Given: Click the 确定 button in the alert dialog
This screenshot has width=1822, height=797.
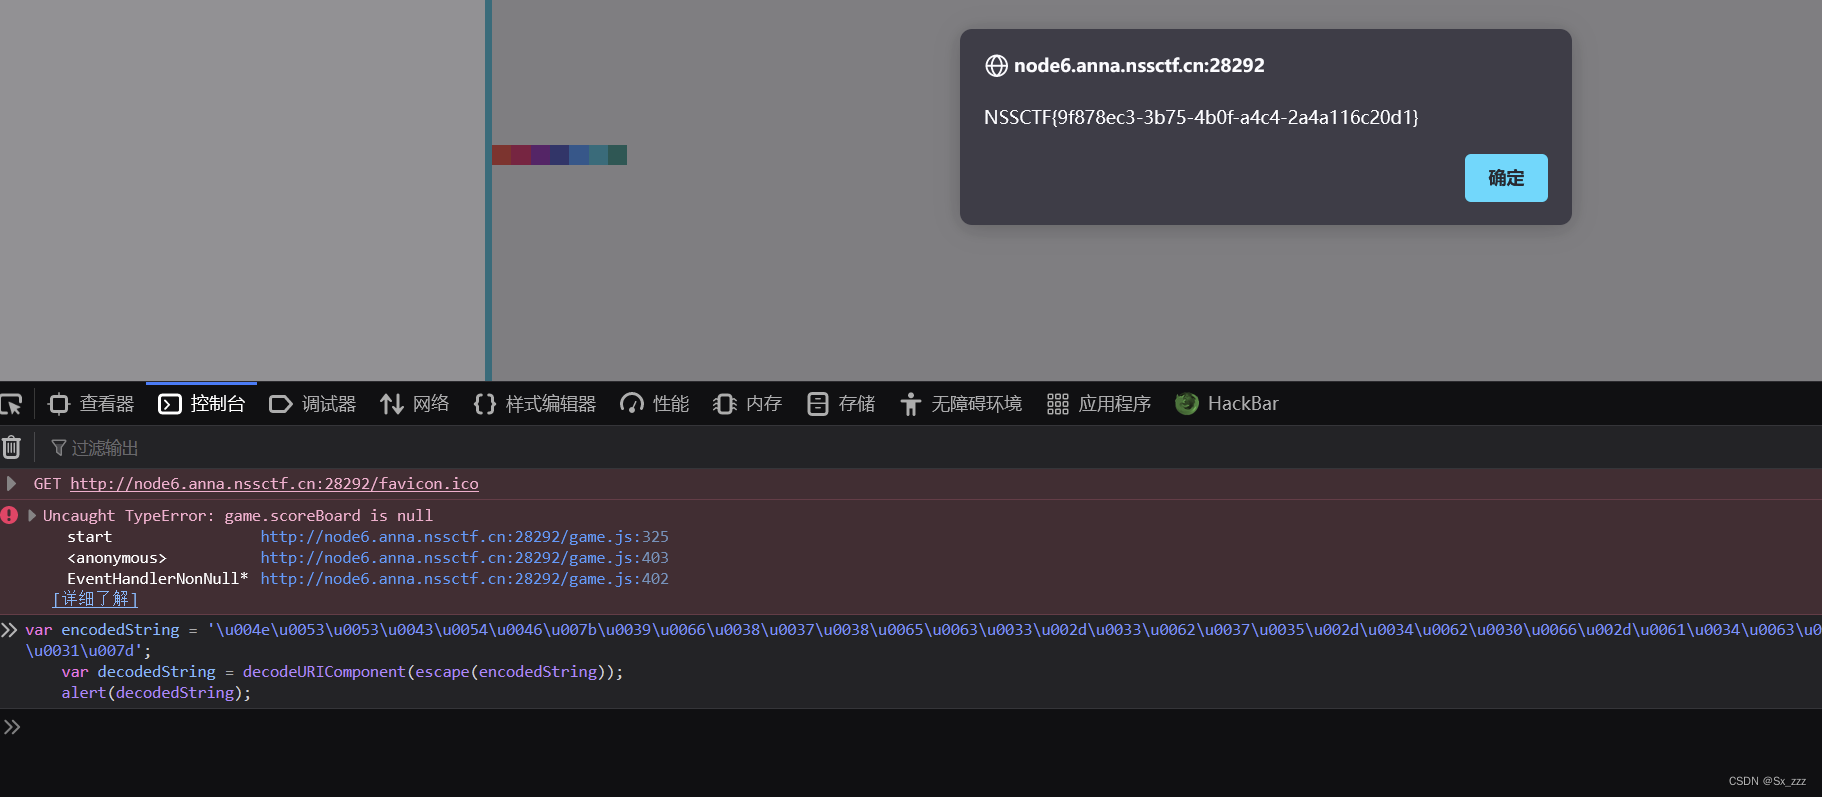Looking at the screenshot, I should tap(1506, 178).
